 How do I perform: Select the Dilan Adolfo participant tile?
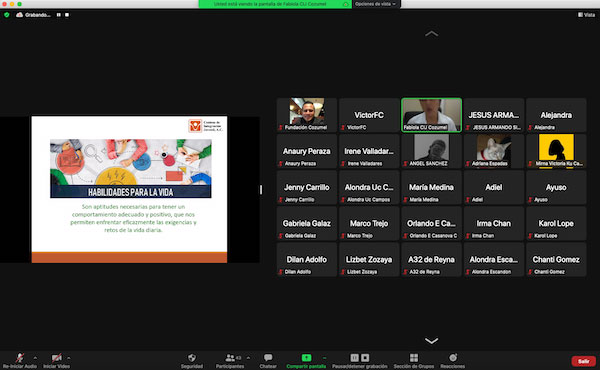tap(307, 259)
